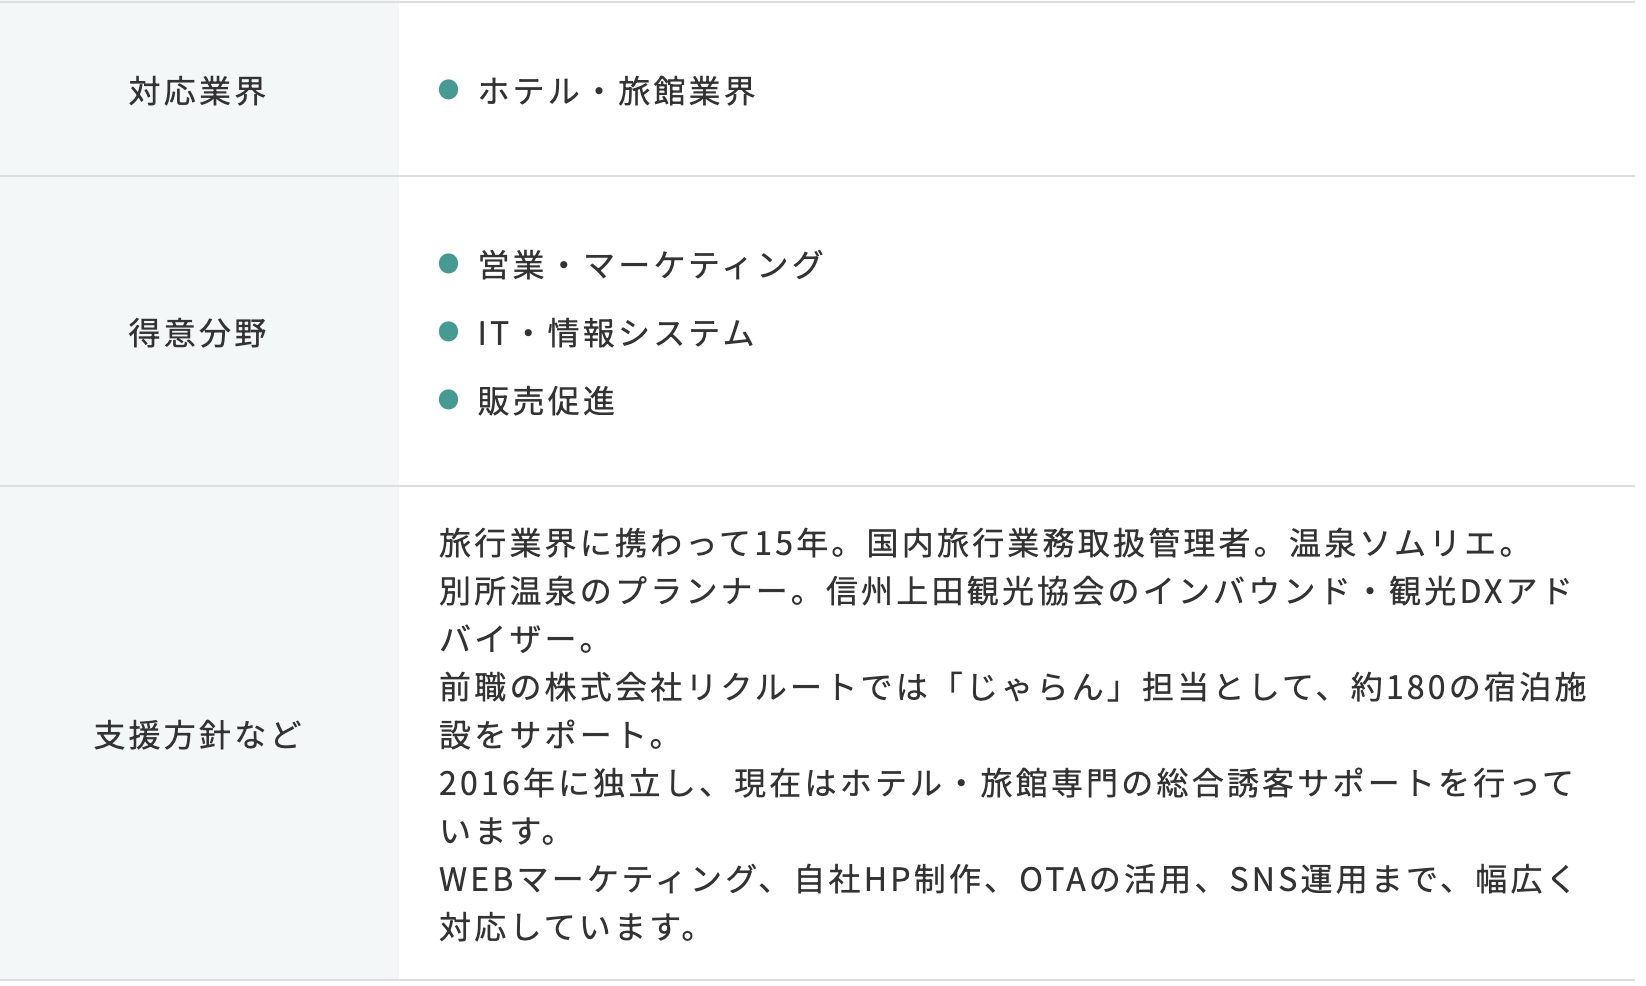
Task: Click the bullet before IT・情報システム
Action: pos(449,332)
